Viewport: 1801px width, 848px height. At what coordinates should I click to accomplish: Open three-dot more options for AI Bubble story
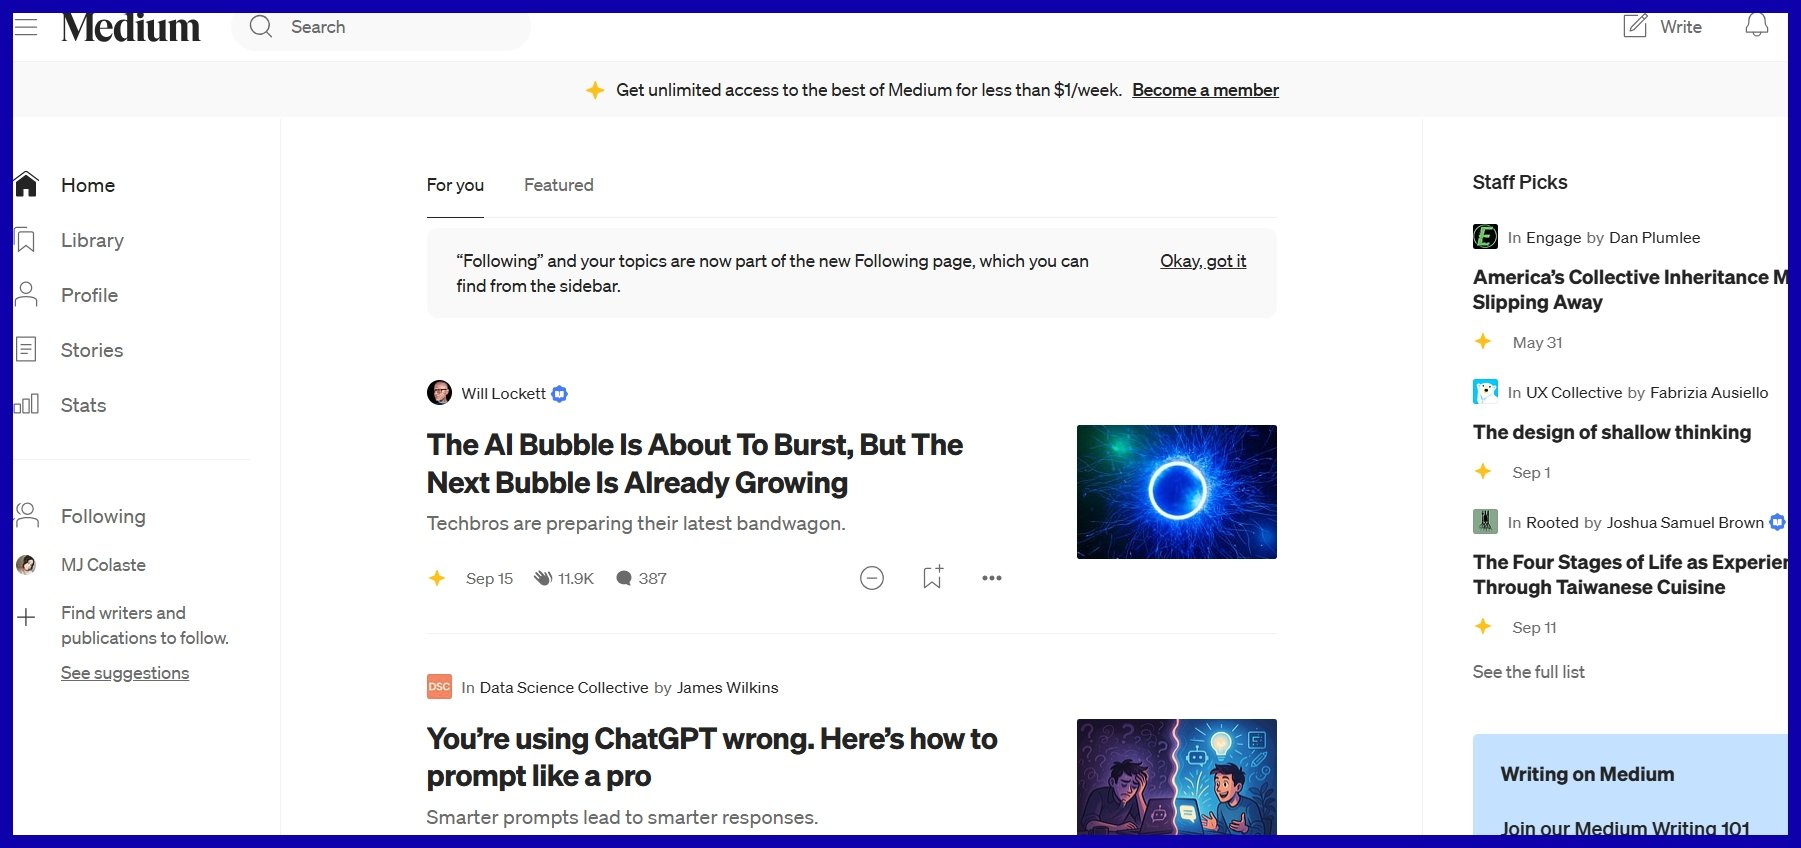991,578
